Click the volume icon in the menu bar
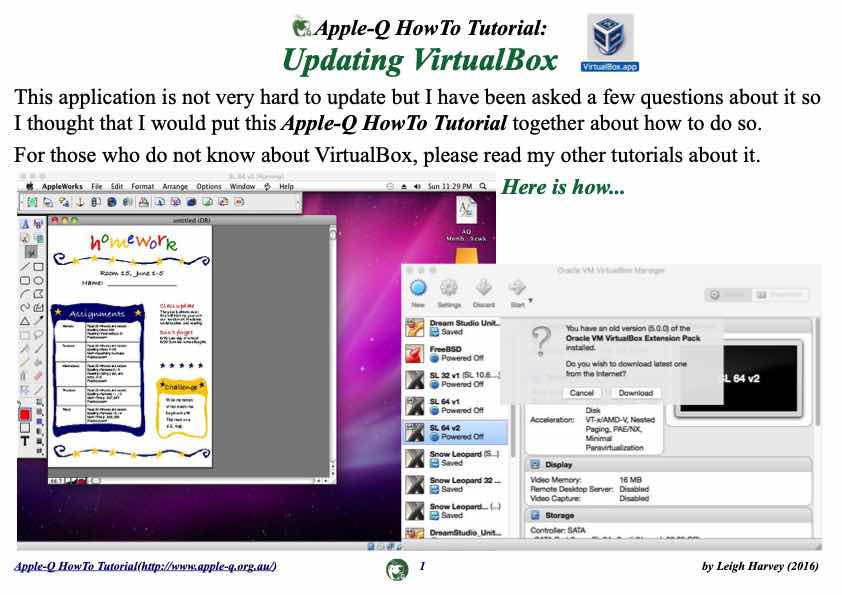The width and height of the screenshot is (842, 595). click(x=417, y=186)
